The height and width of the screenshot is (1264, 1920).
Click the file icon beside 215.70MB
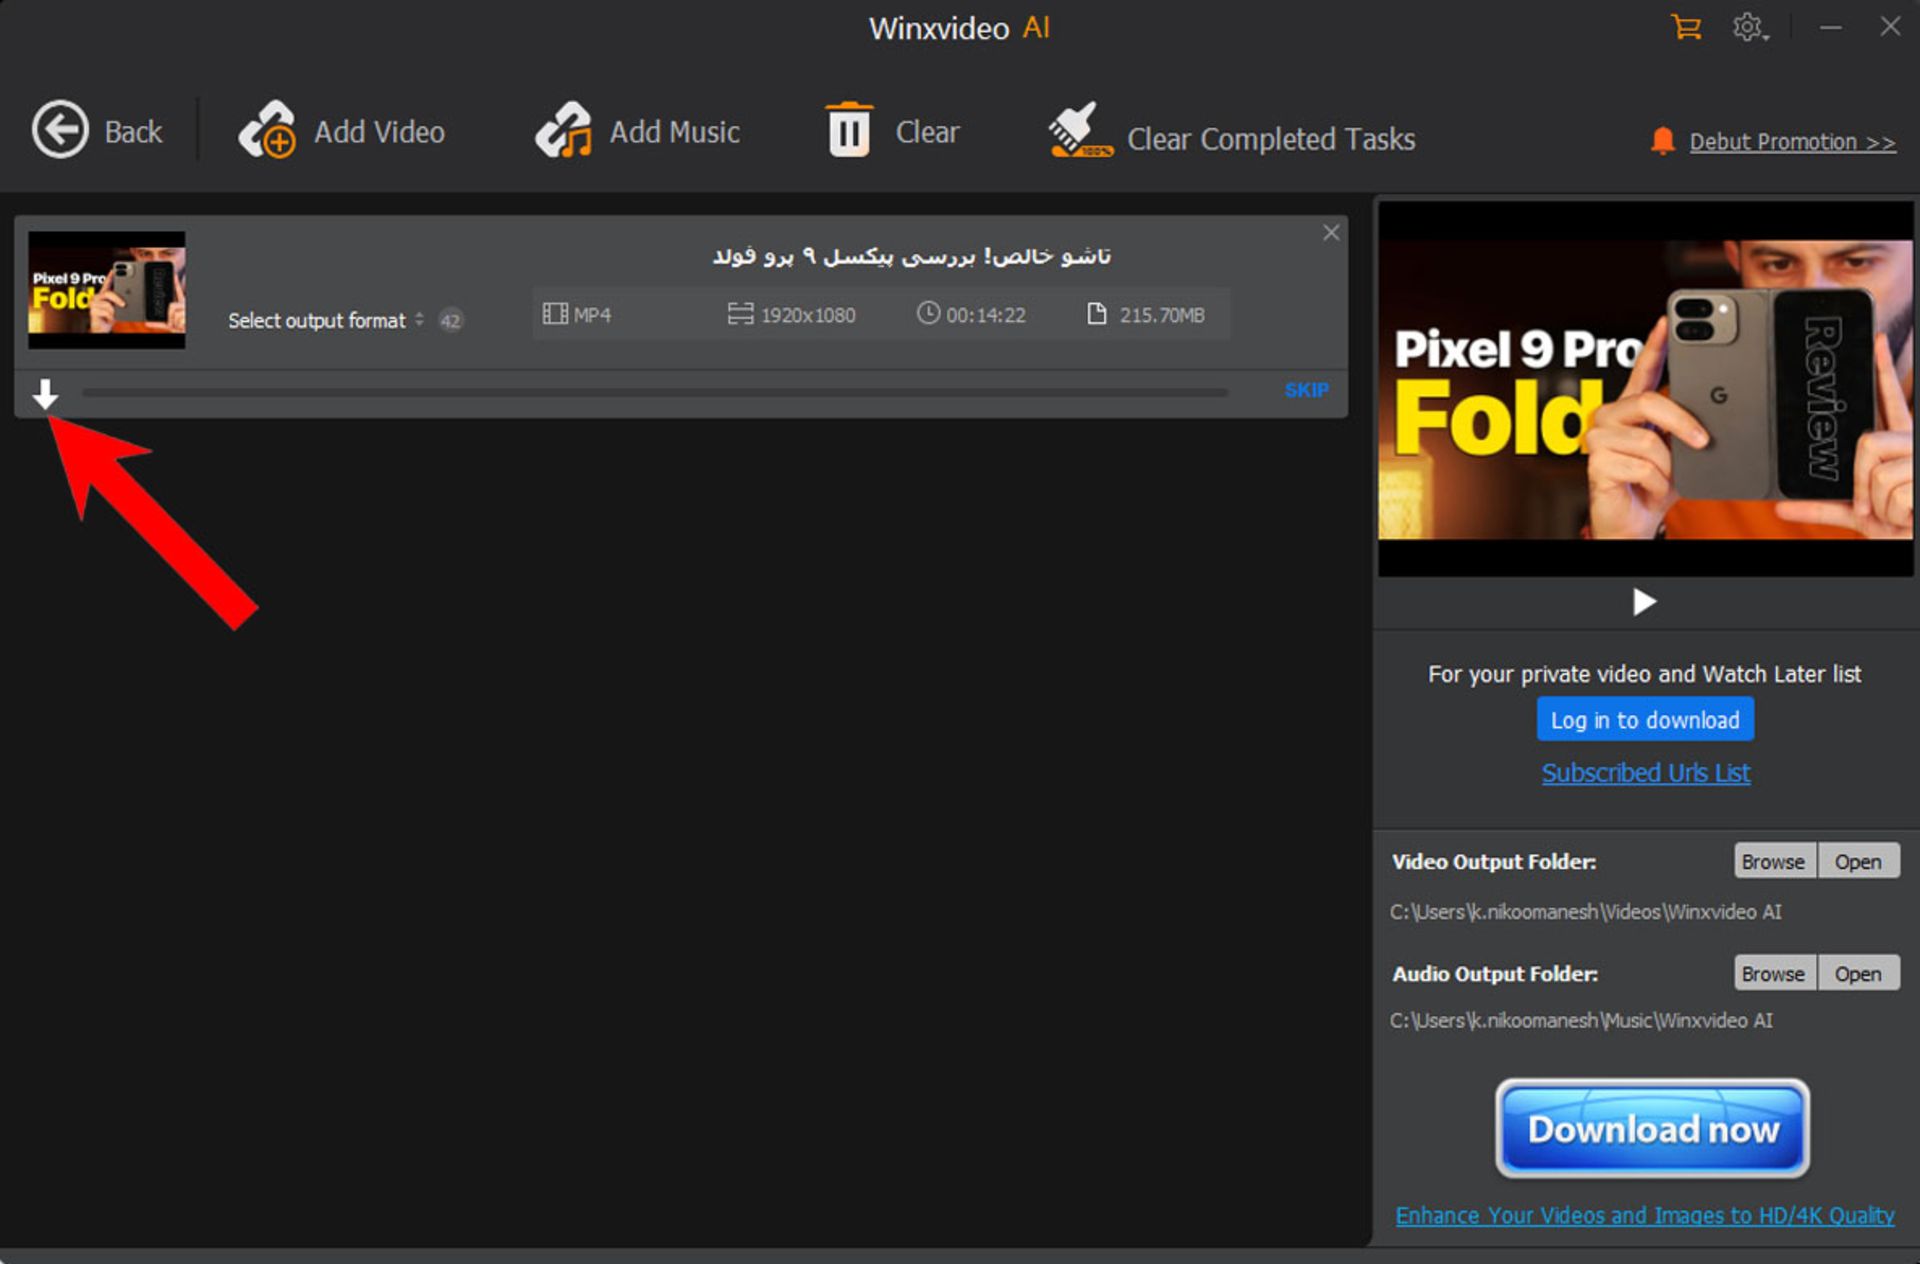point(1096,314)
